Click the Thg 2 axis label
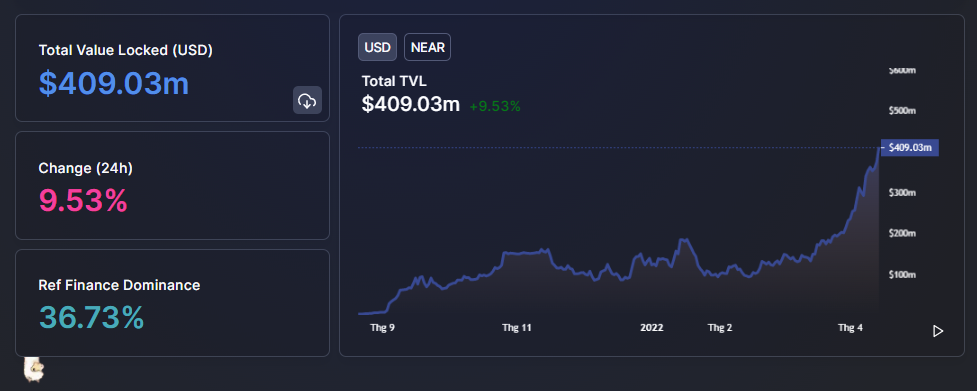The image size is (977, 391). pyautogui.click(x=720, y=327)
